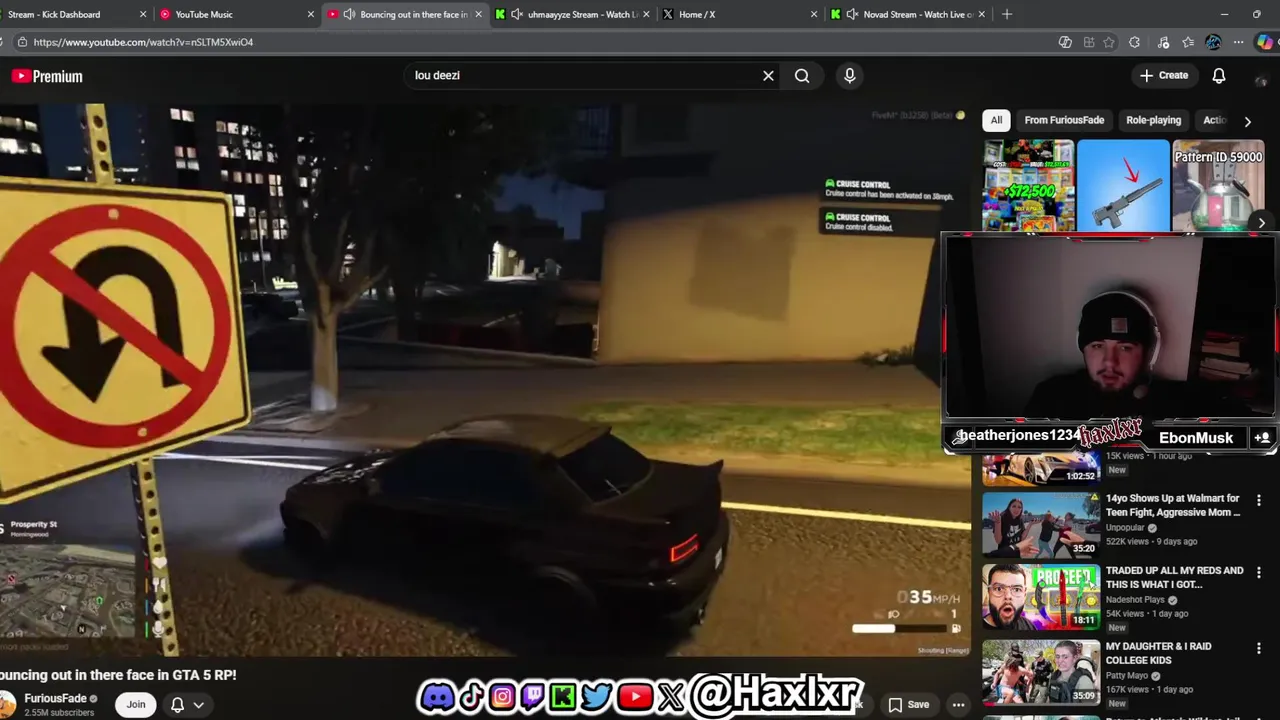Pause the GTA 5 RP video player
Viewport: 1280px width, 720px height.
485,380
